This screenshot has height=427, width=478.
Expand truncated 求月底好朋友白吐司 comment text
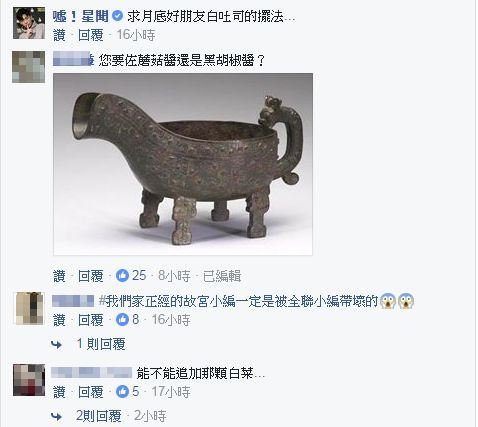click(290, 17)
